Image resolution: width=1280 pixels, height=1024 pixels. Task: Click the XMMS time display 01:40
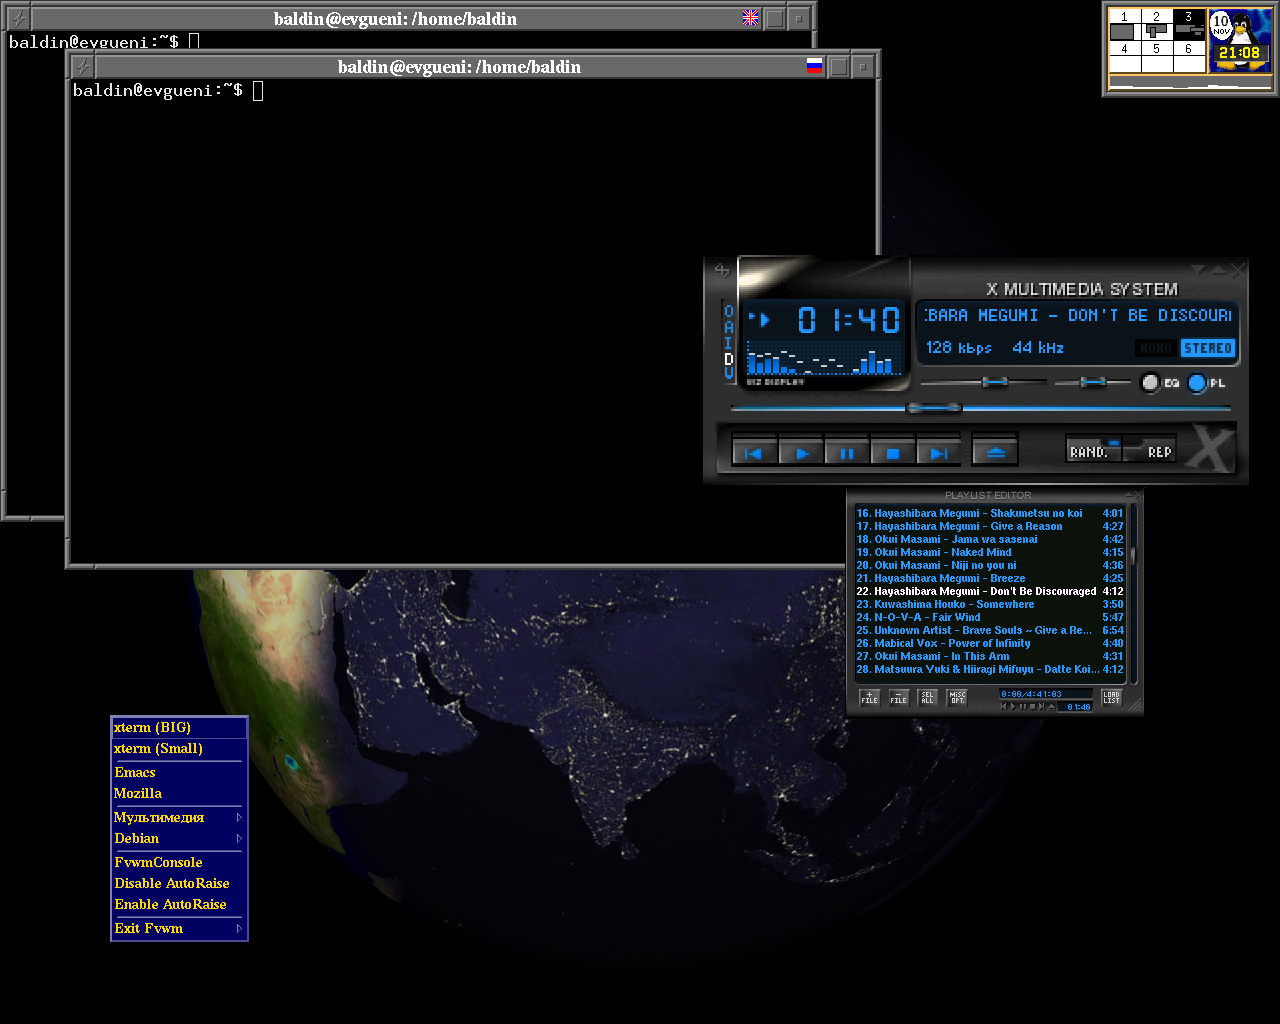tap(848, 320)
